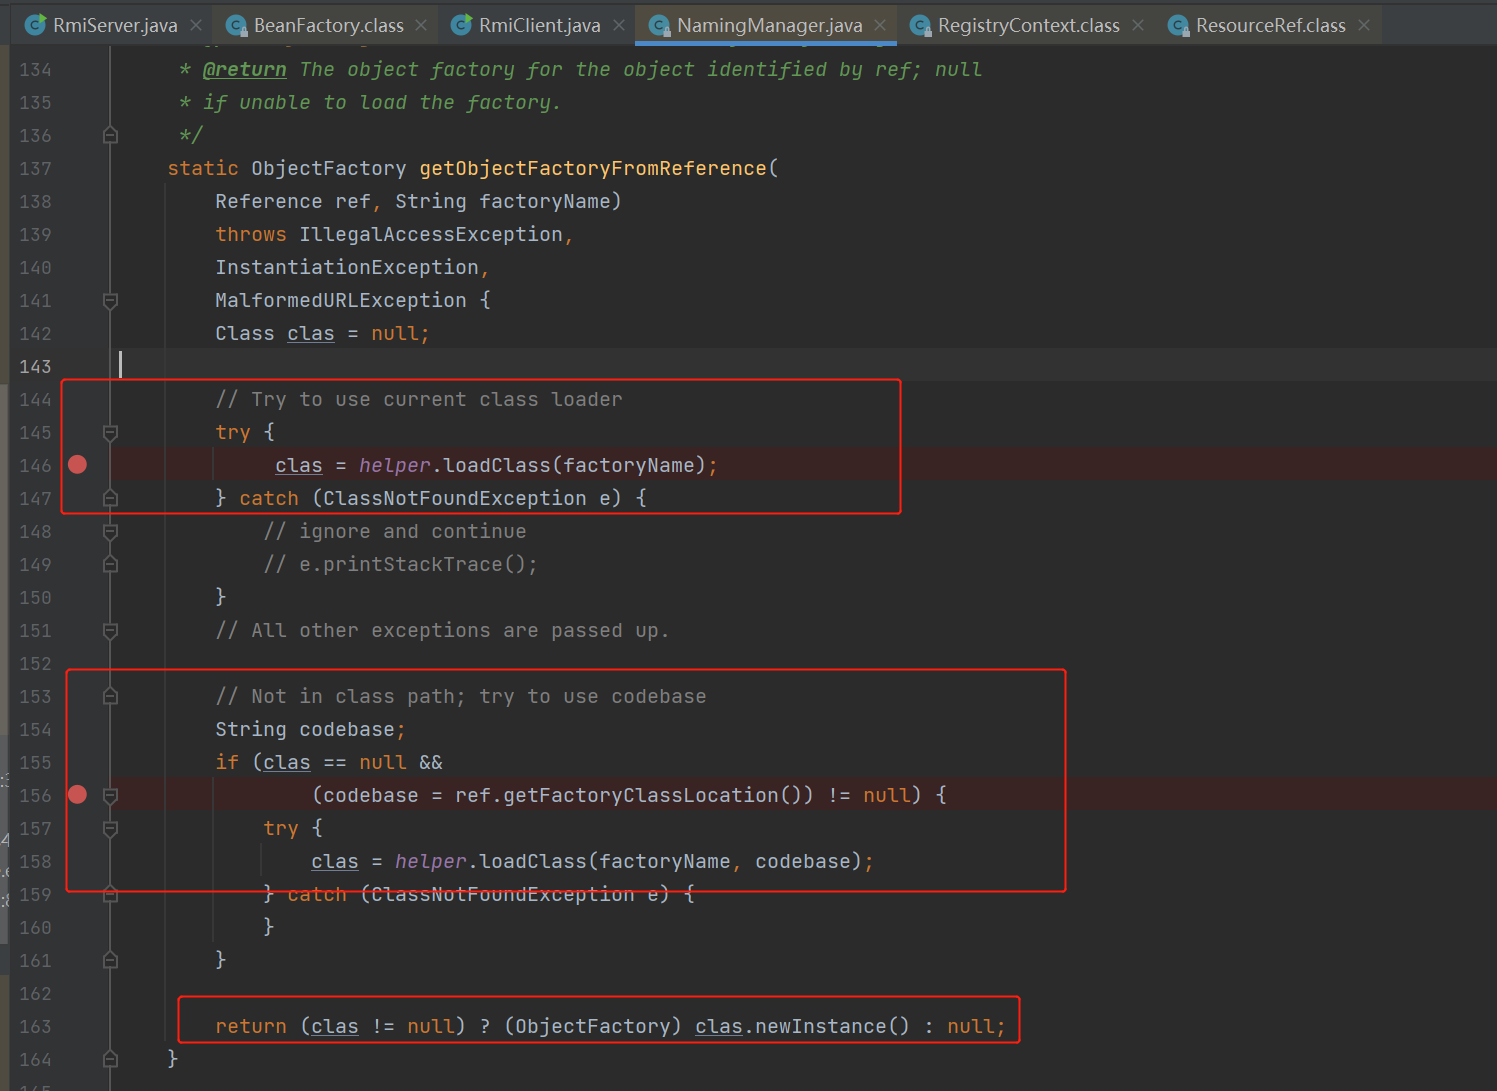The width and height of the screenshot is (1497, 1091).
Task: Close the RegistryContext.class tab
Action: pos(1138,25)
